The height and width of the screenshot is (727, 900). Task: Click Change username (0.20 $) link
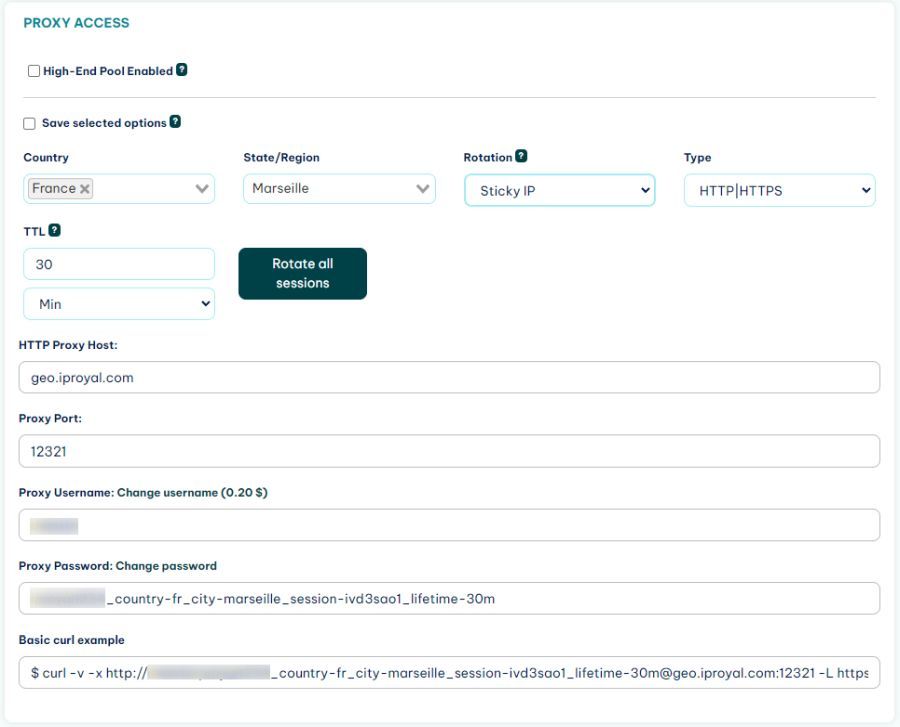tap(192, 492)
